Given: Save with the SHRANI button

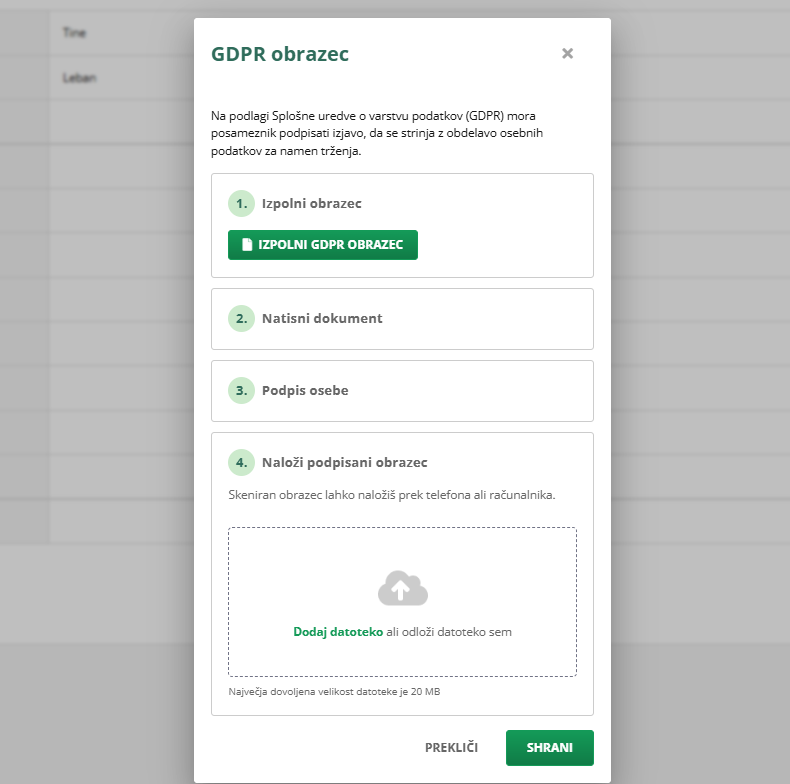Looking at the screenshot, I should click(550, 748).
